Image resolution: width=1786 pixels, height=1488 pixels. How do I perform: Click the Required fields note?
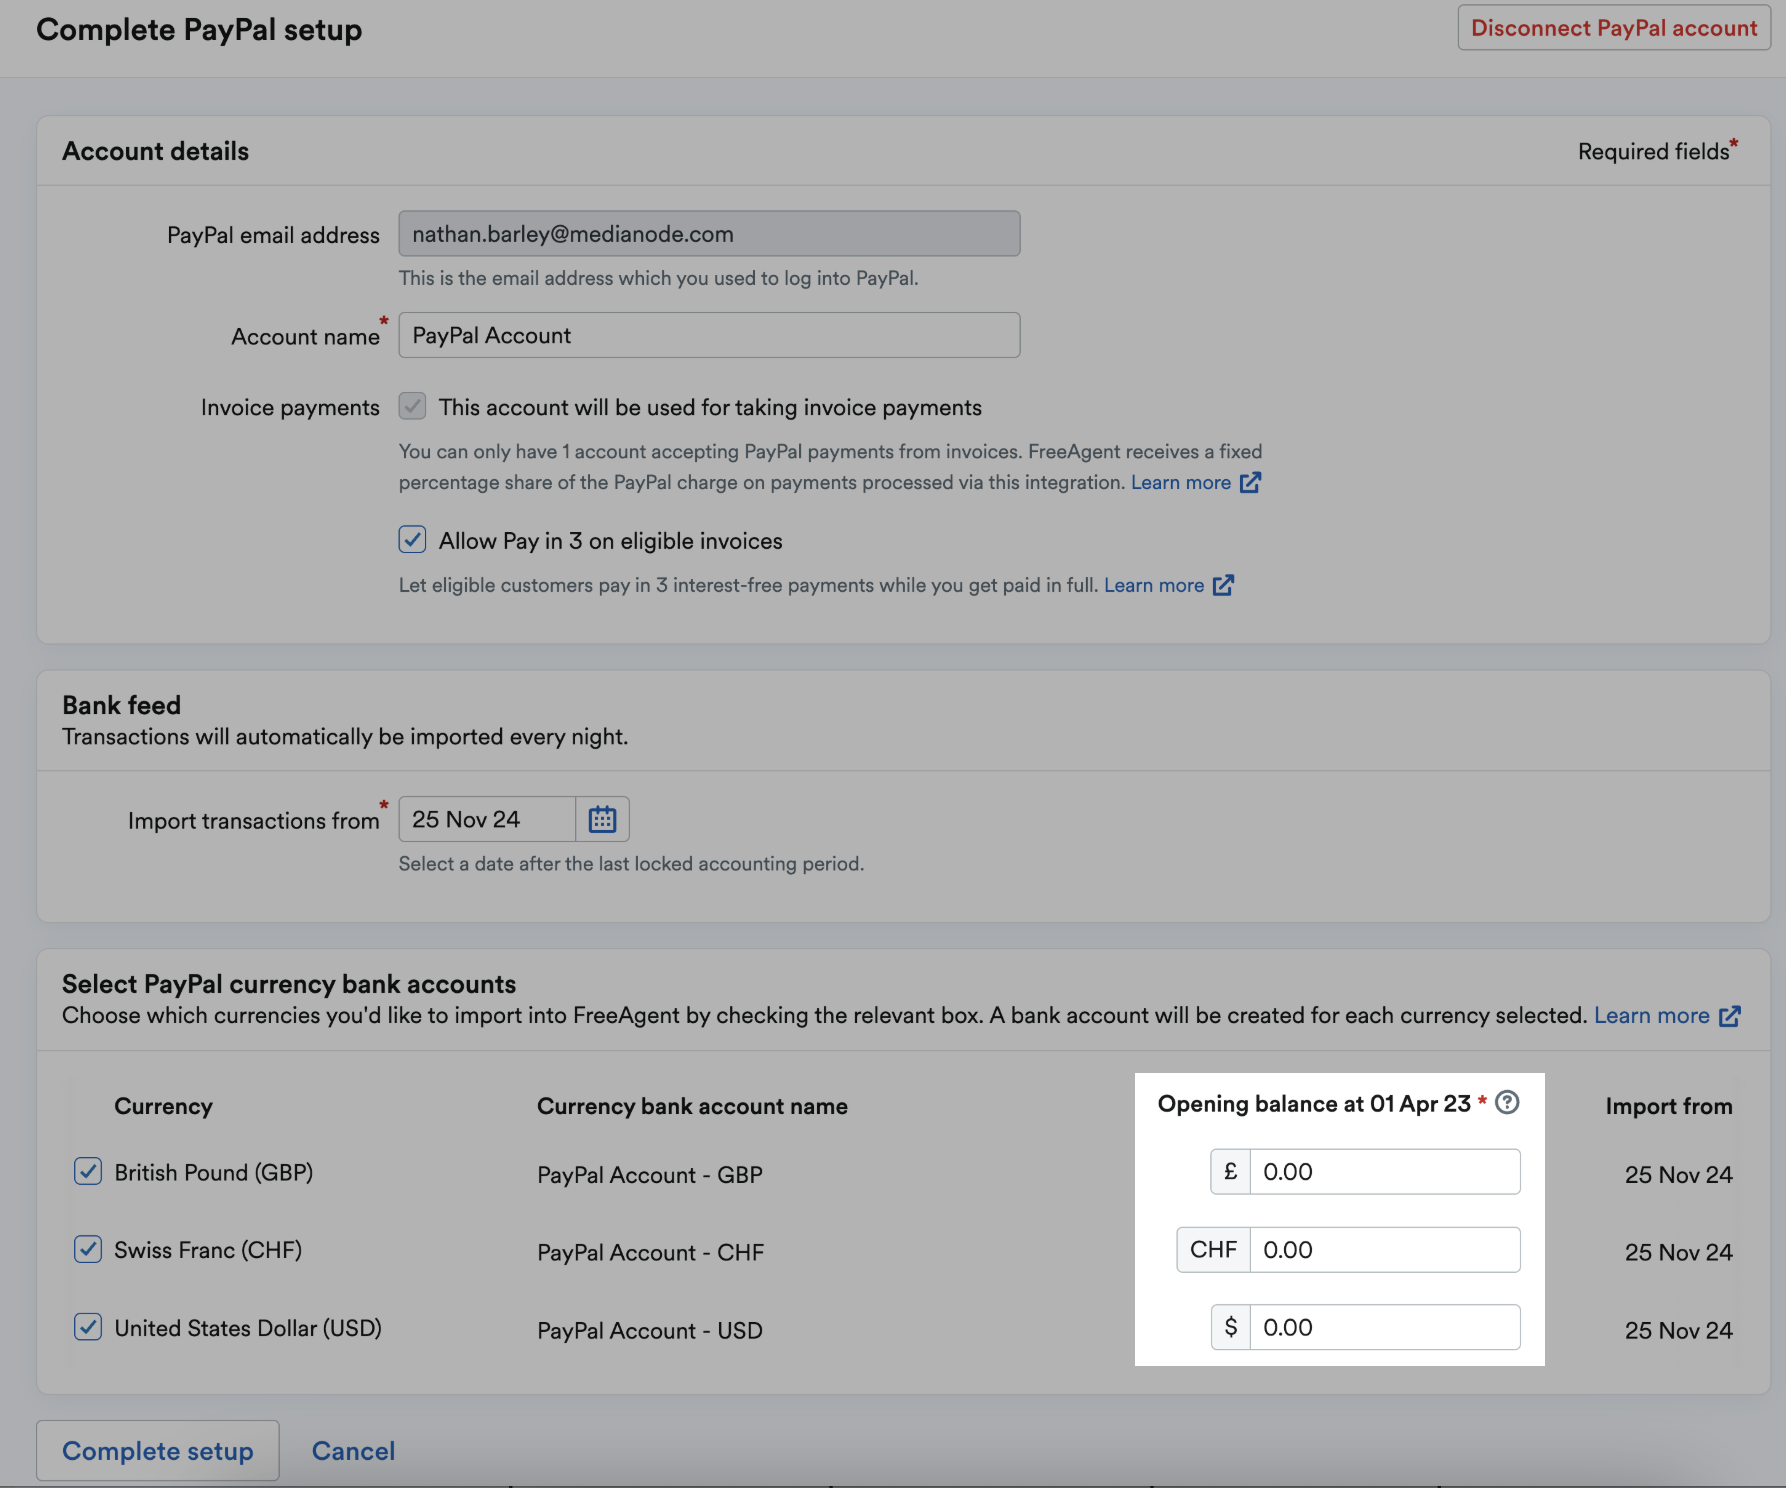[1658, 150]
